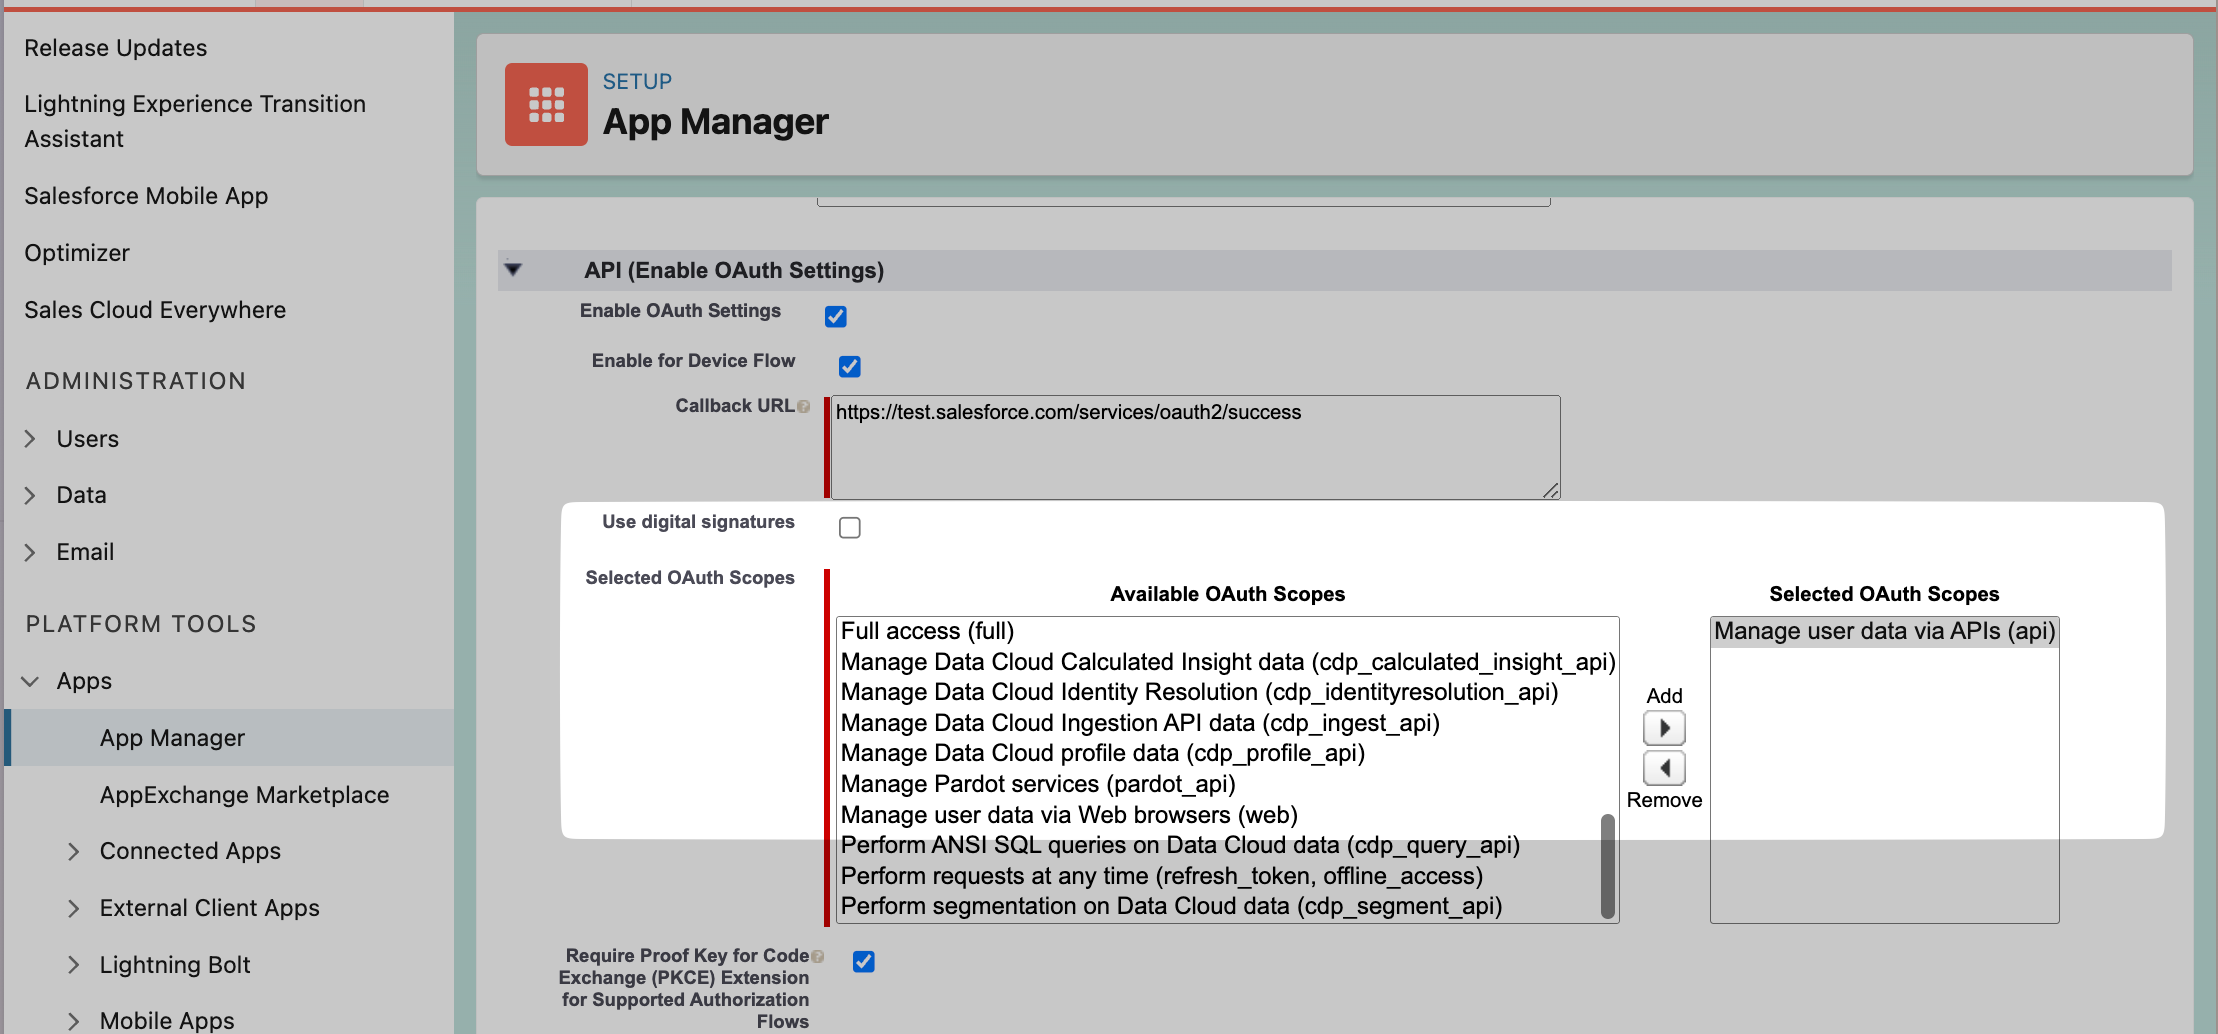Open Lightning Bolt item
Viewport: 2218px width, 1034px height.
point(175,965)
